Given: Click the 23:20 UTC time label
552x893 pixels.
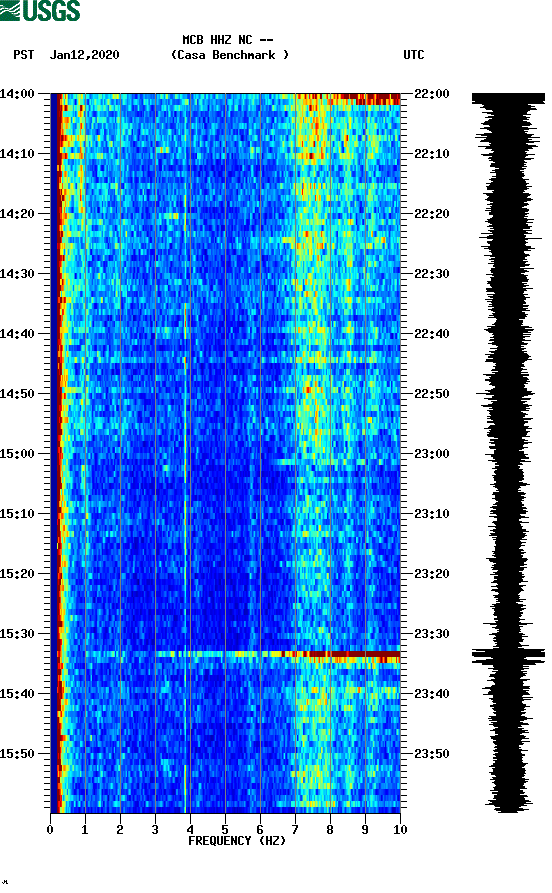Looking at the screenshot, I should tap(432, 574).
